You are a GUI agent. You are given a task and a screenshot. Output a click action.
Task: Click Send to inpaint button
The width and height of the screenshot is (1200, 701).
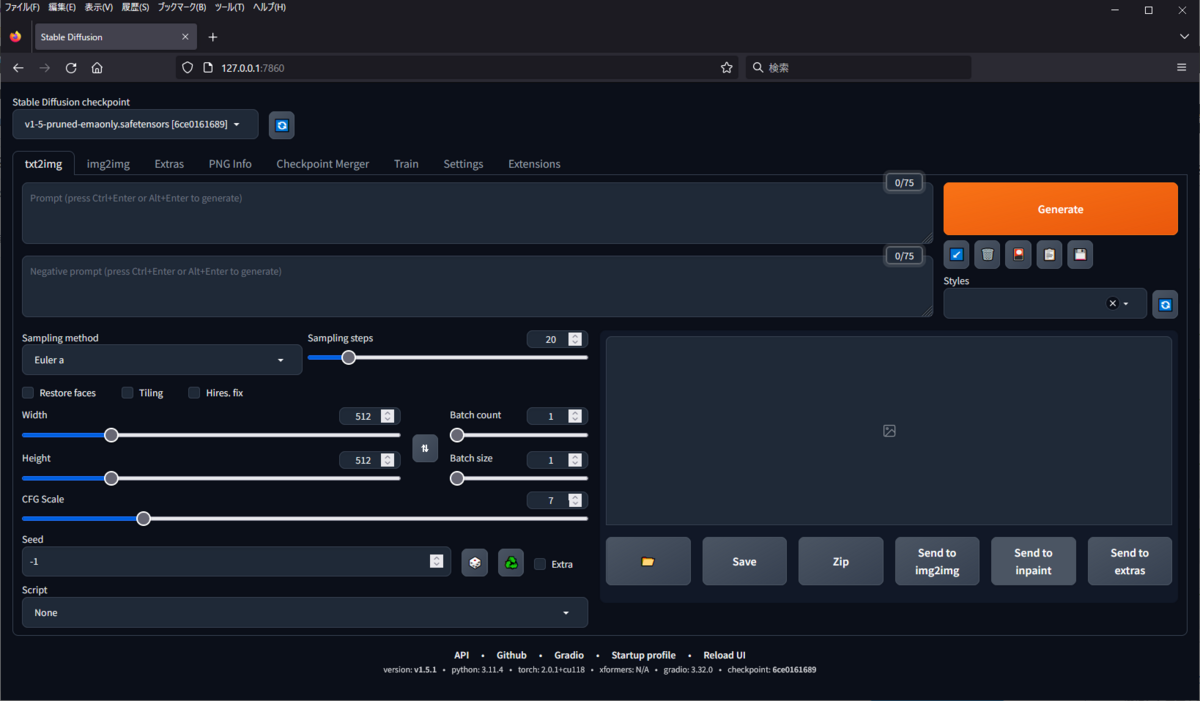(x=1033, y=561)
